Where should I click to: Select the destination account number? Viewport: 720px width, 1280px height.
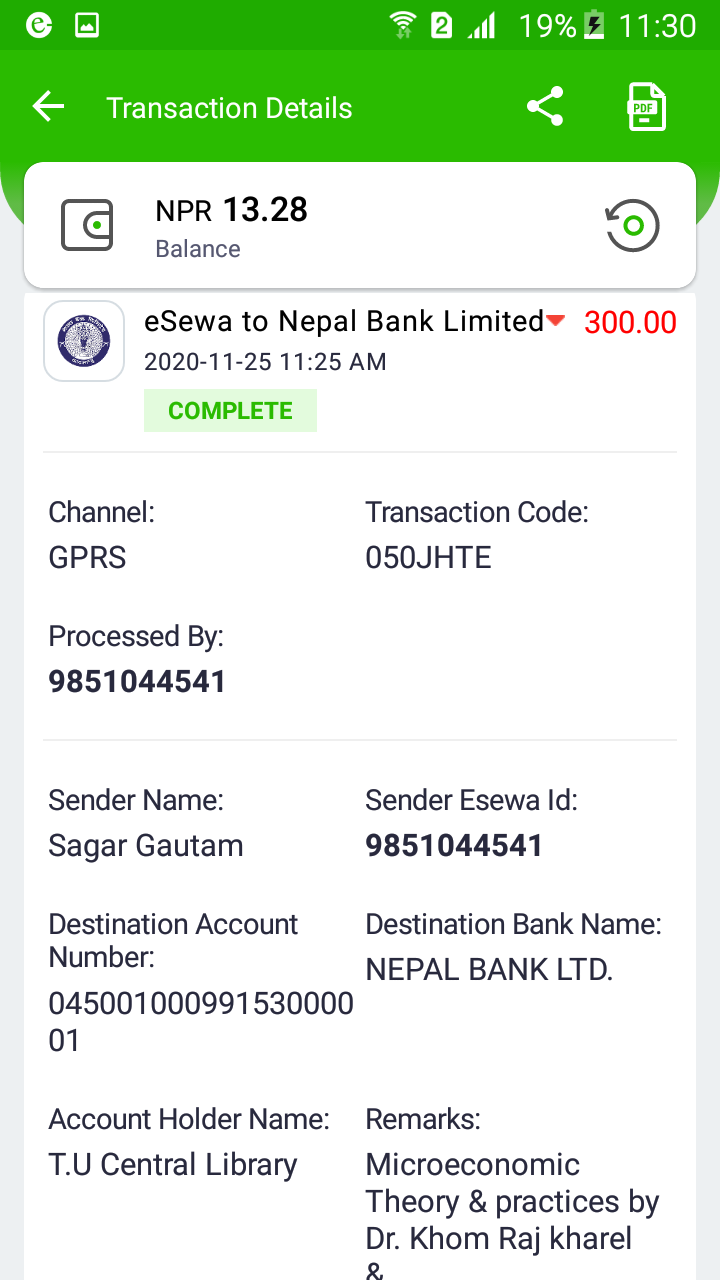(201, 1022)
